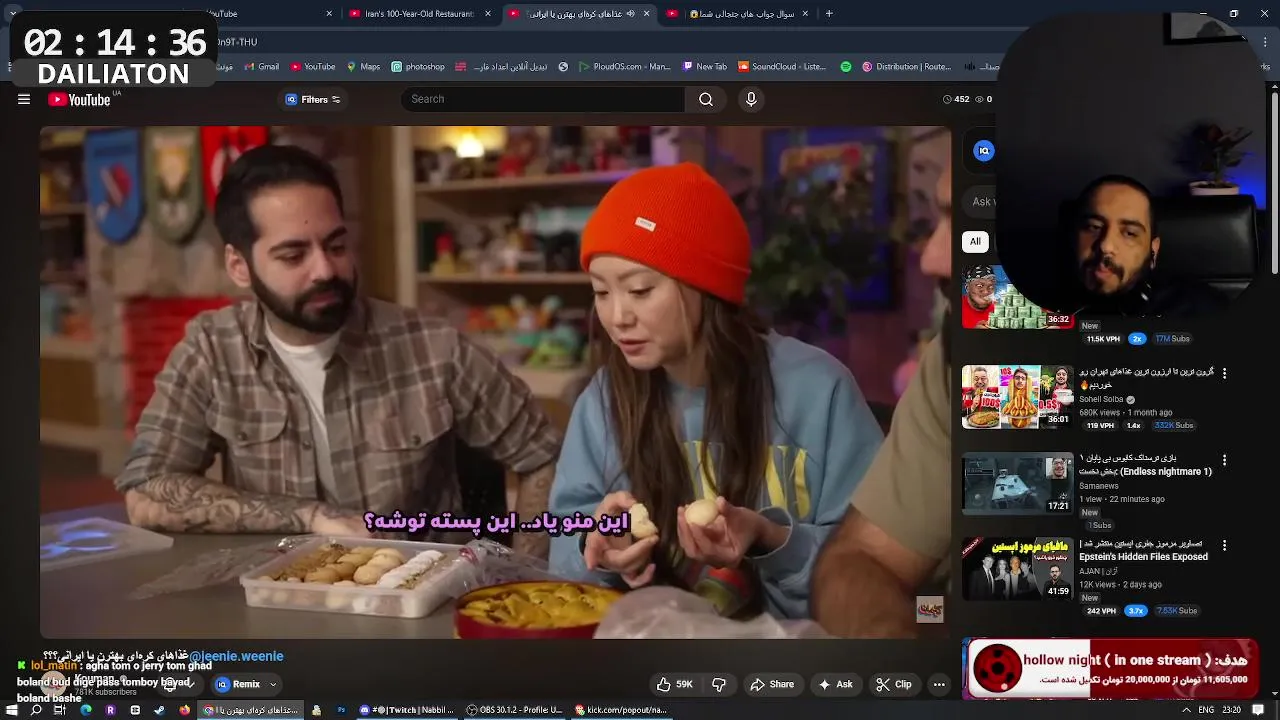
Task: Focus the YouTube Search field
Action: 545,99
